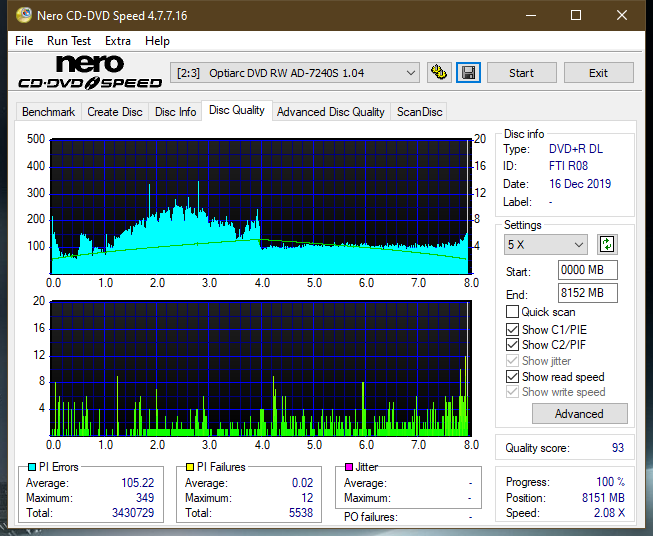Toggle the Quick scan checkbox
Image resolution: width=653 pixels, height=536 pixels.
tap(512, 312)
